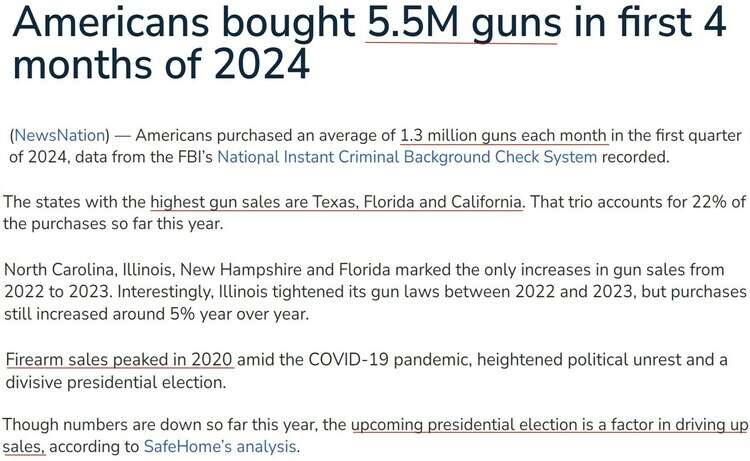Screen dimensions: 750x461
Task: Click the paragraph starting with "North Carolina, Illinois"
Action: (375, 291)
